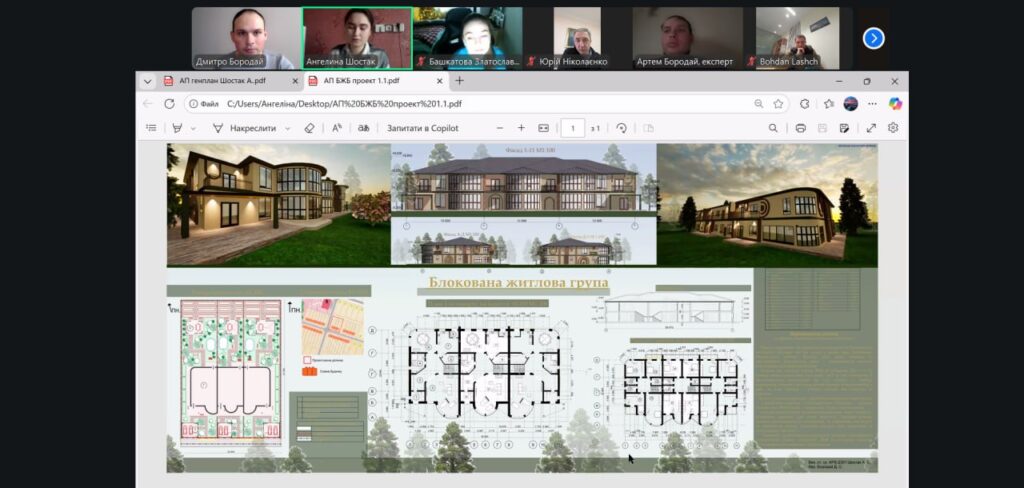Enter full screen PDF view

pos(871,128)
